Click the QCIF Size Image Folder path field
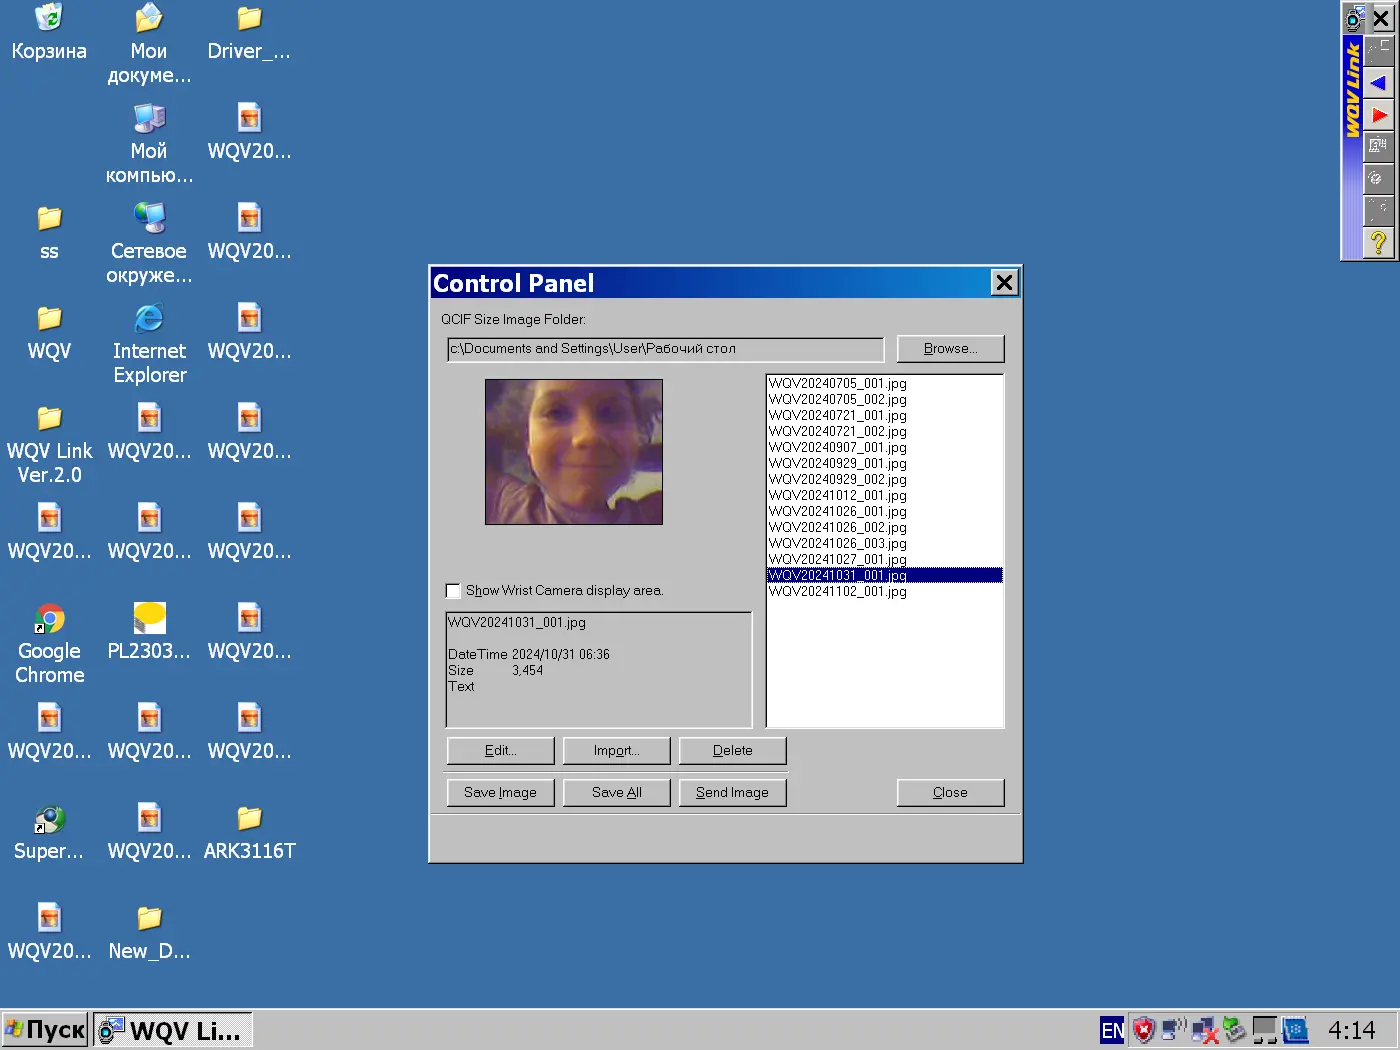 pos(665,349)
